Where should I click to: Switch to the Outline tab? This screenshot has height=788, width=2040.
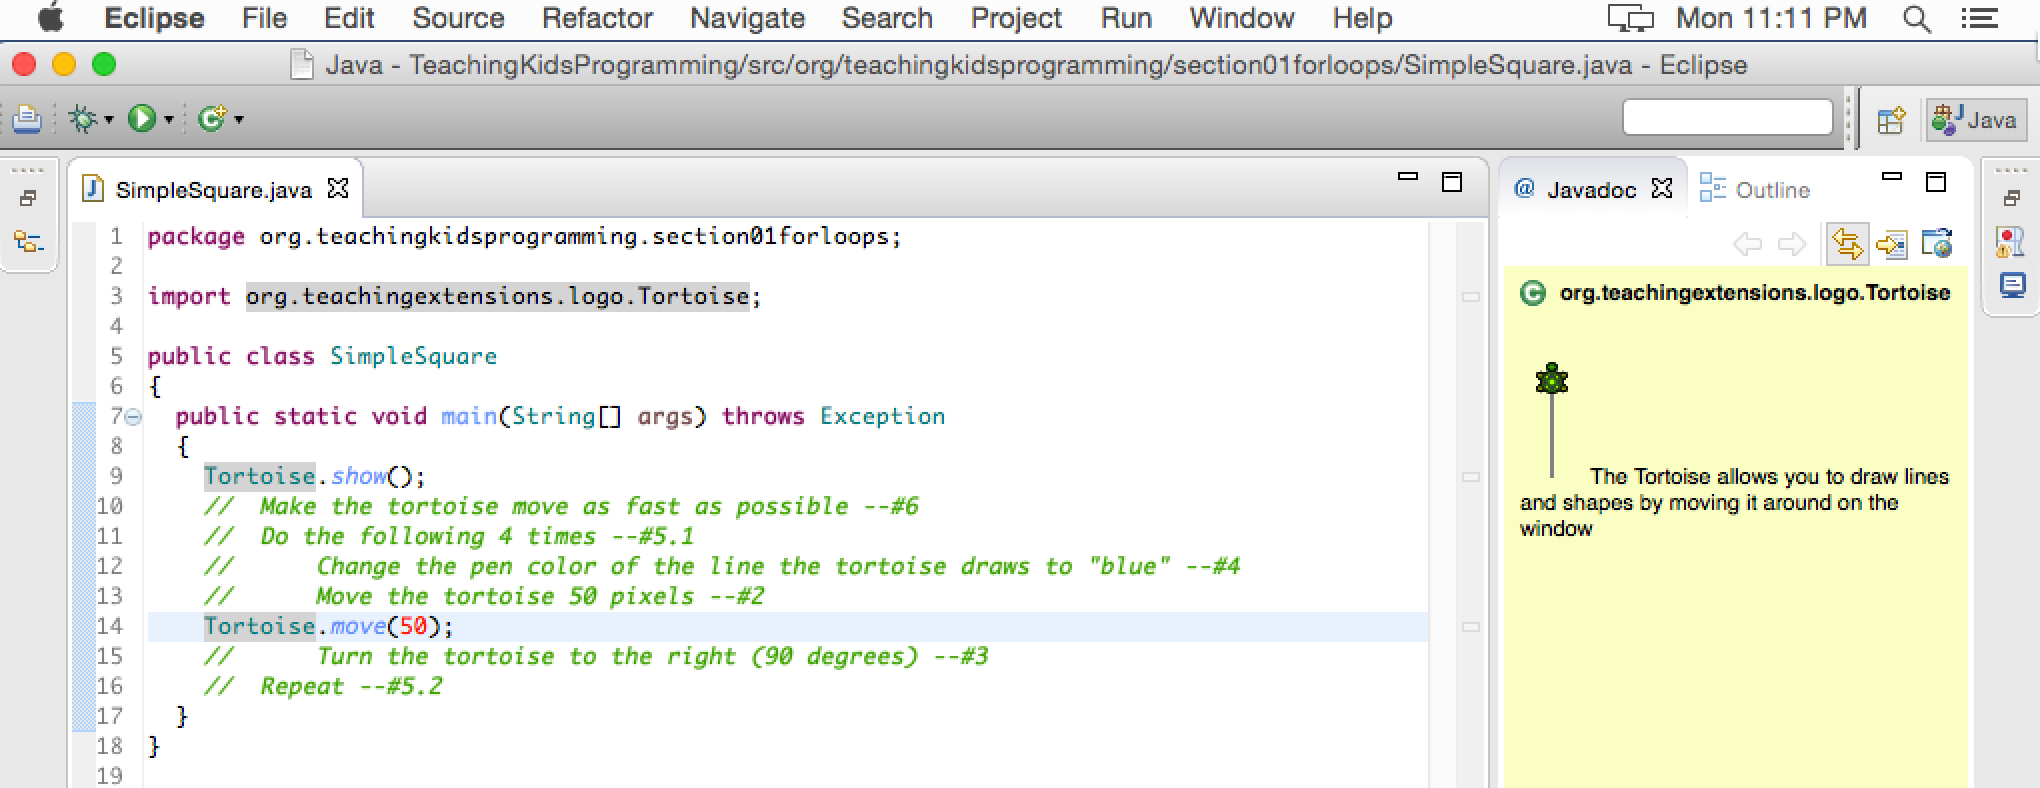1757,189
